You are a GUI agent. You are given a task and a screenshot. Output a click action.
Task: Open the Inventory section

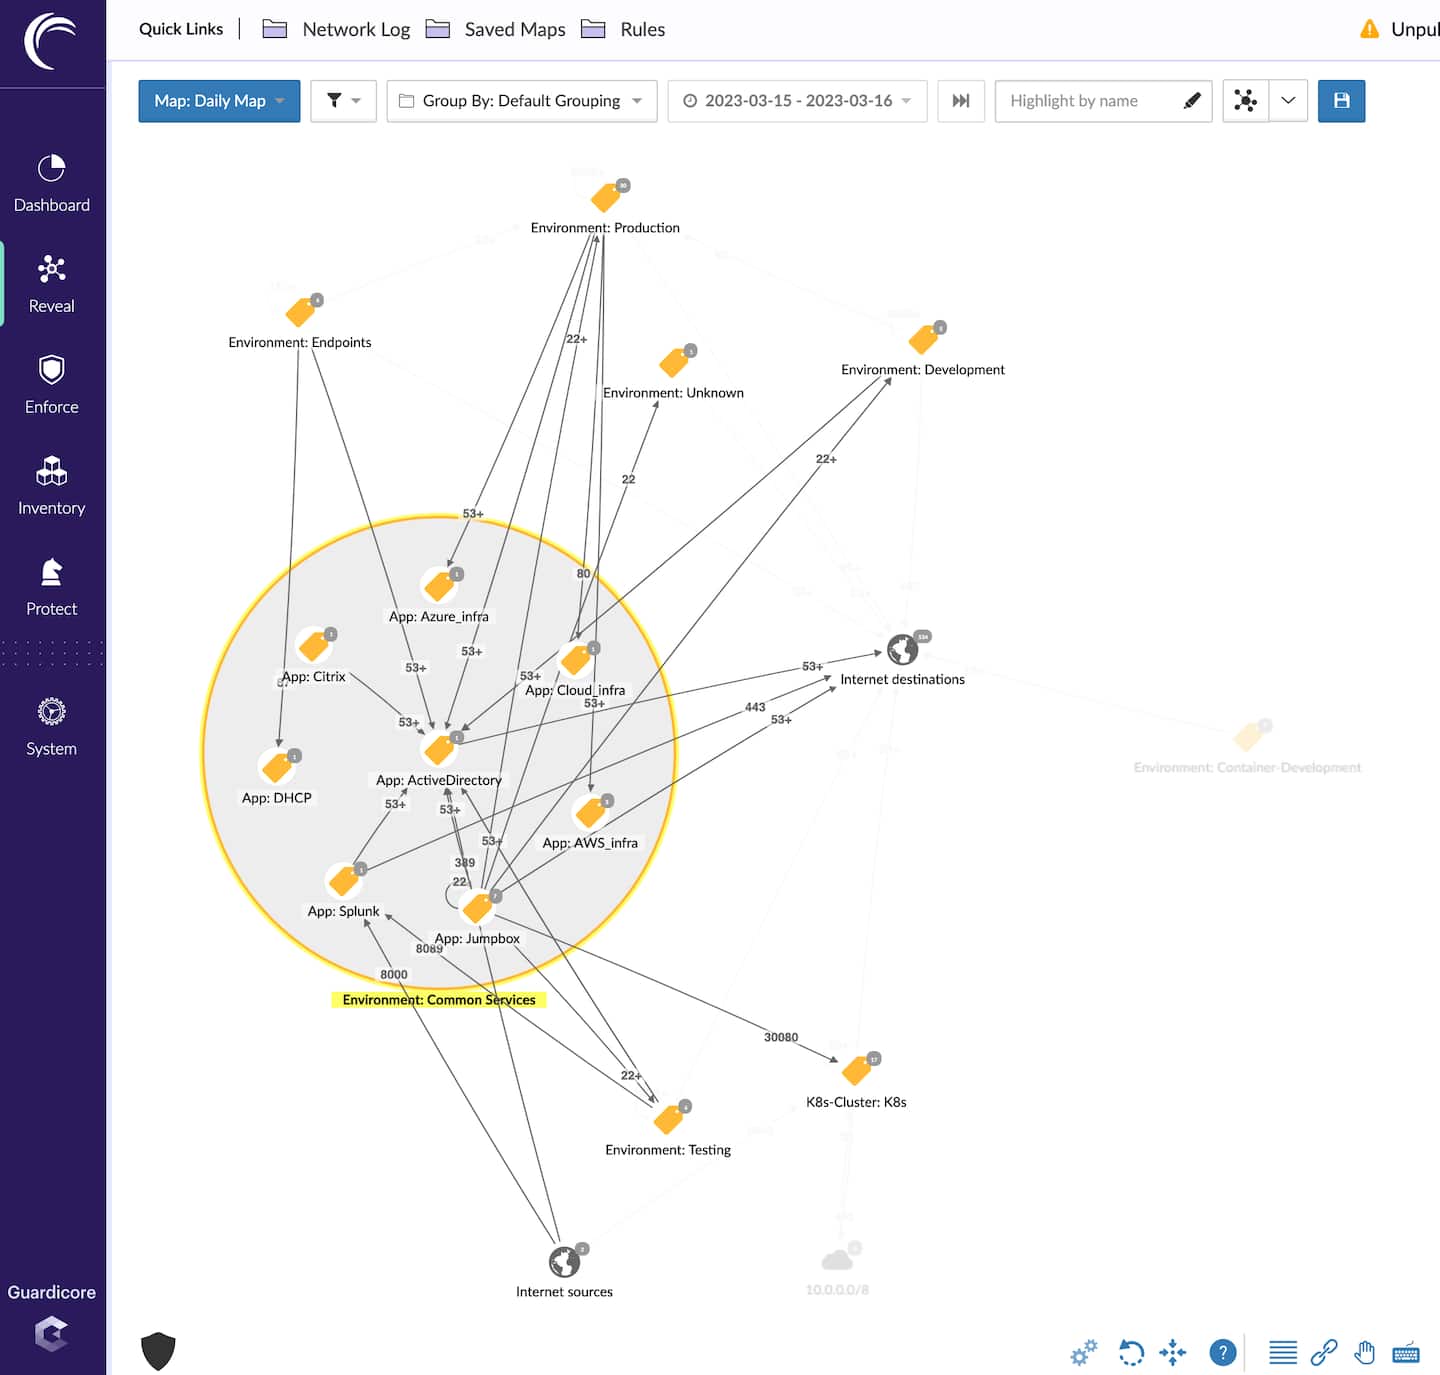(51, 486)
